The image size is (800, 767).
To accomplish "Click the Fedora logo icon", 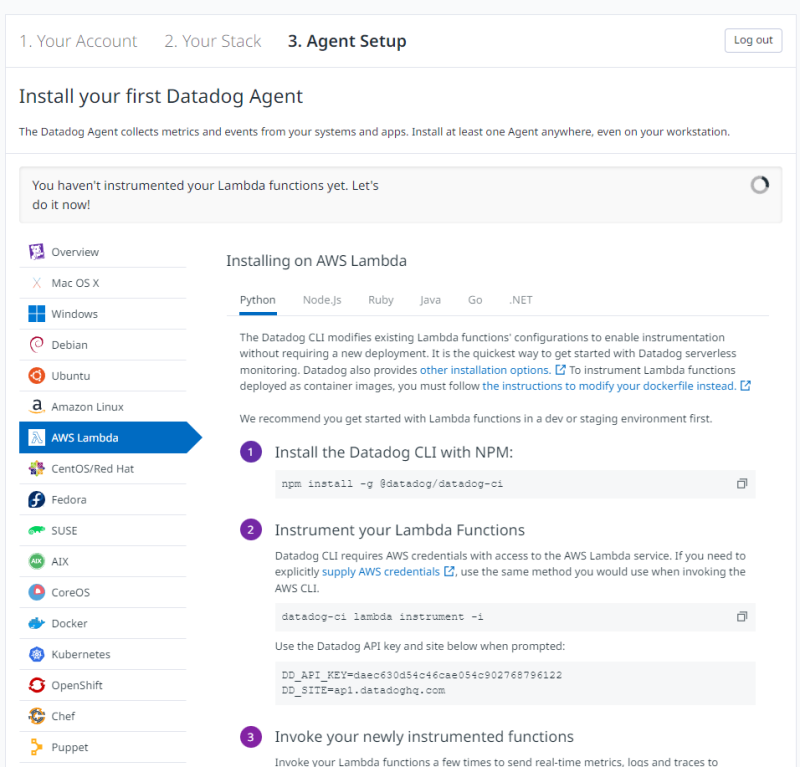I will coord(37,499).
